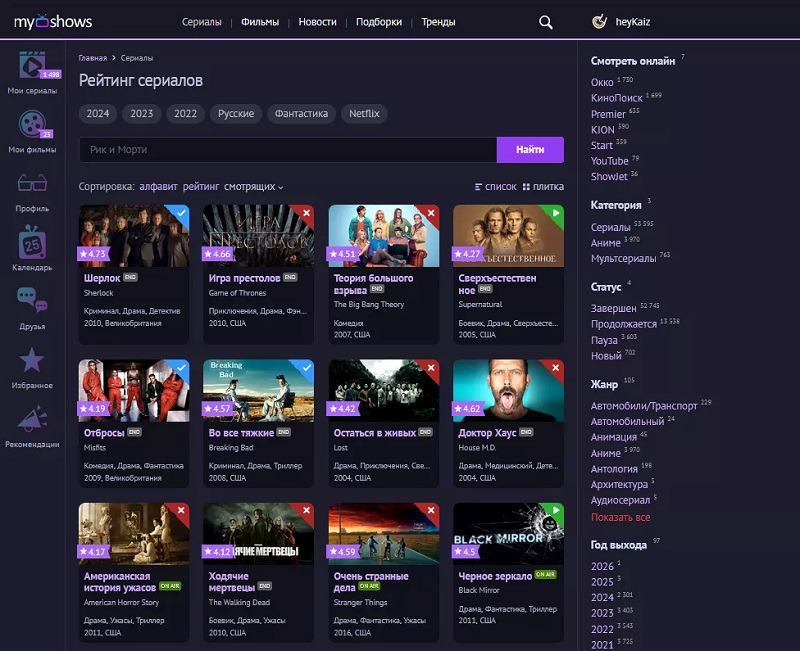
Task: Open My series sidebar icon
Action: (33, 66)
